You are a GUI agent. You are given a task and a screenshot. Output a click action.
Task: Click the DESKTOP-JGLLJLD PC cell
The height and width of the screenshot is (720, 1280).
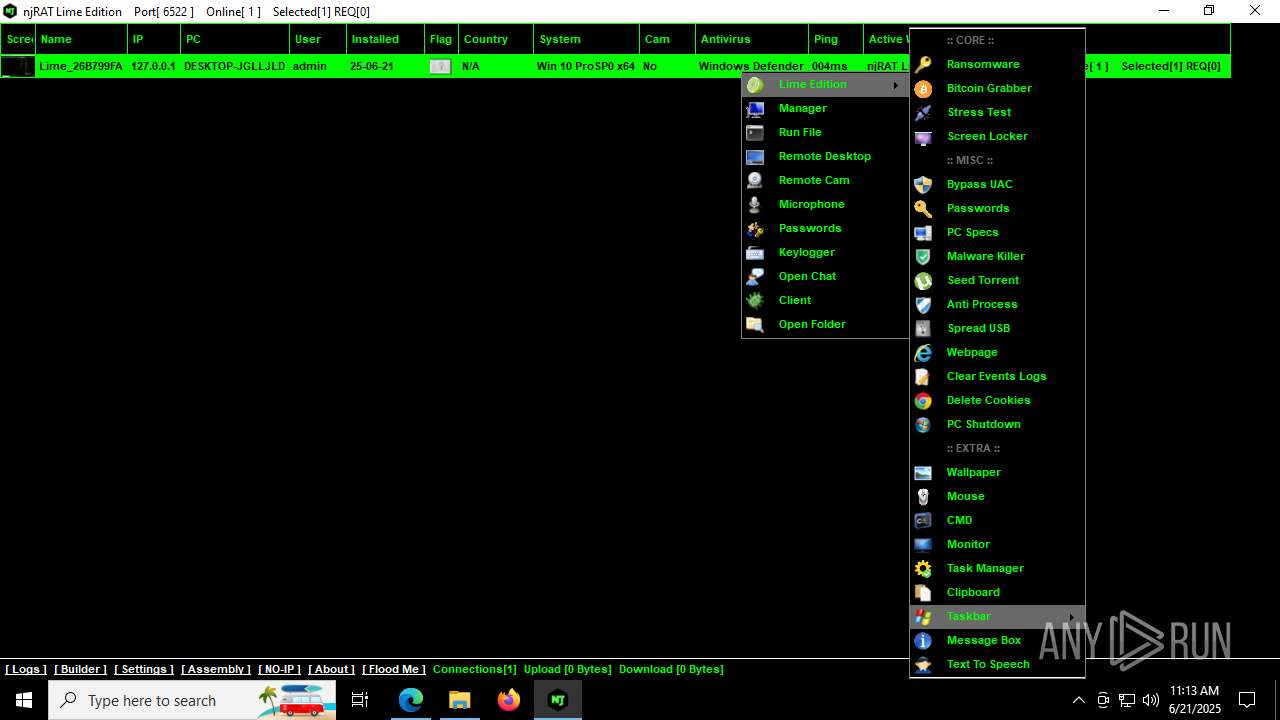pyautogui.click(x=235, y=66)
